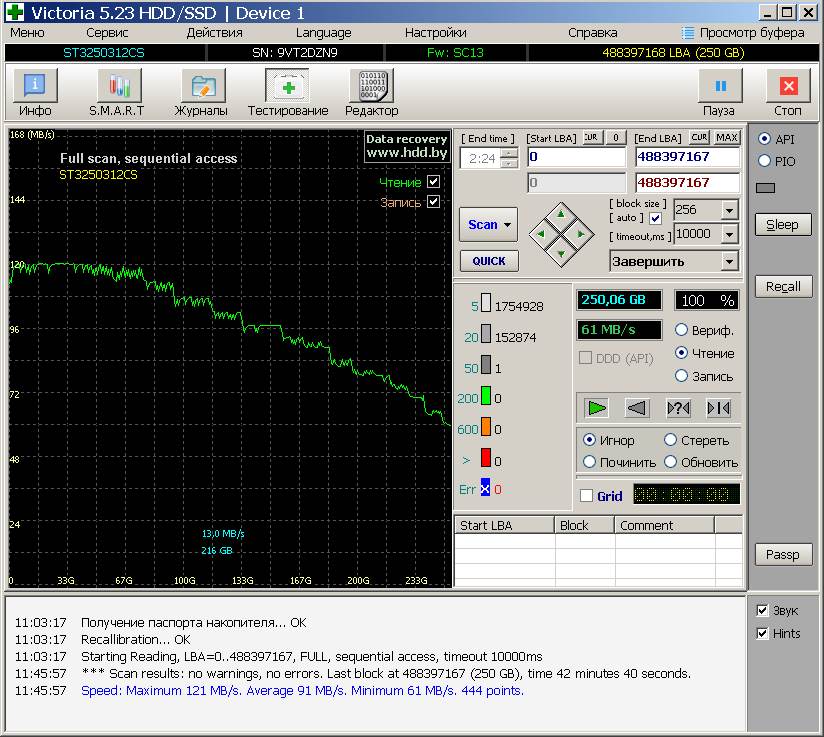Click the up arrow on the navigation diamond
Image resolution: width=824 pixels, height=737 pixels.
pyautogui.click(x=561, y=214)
